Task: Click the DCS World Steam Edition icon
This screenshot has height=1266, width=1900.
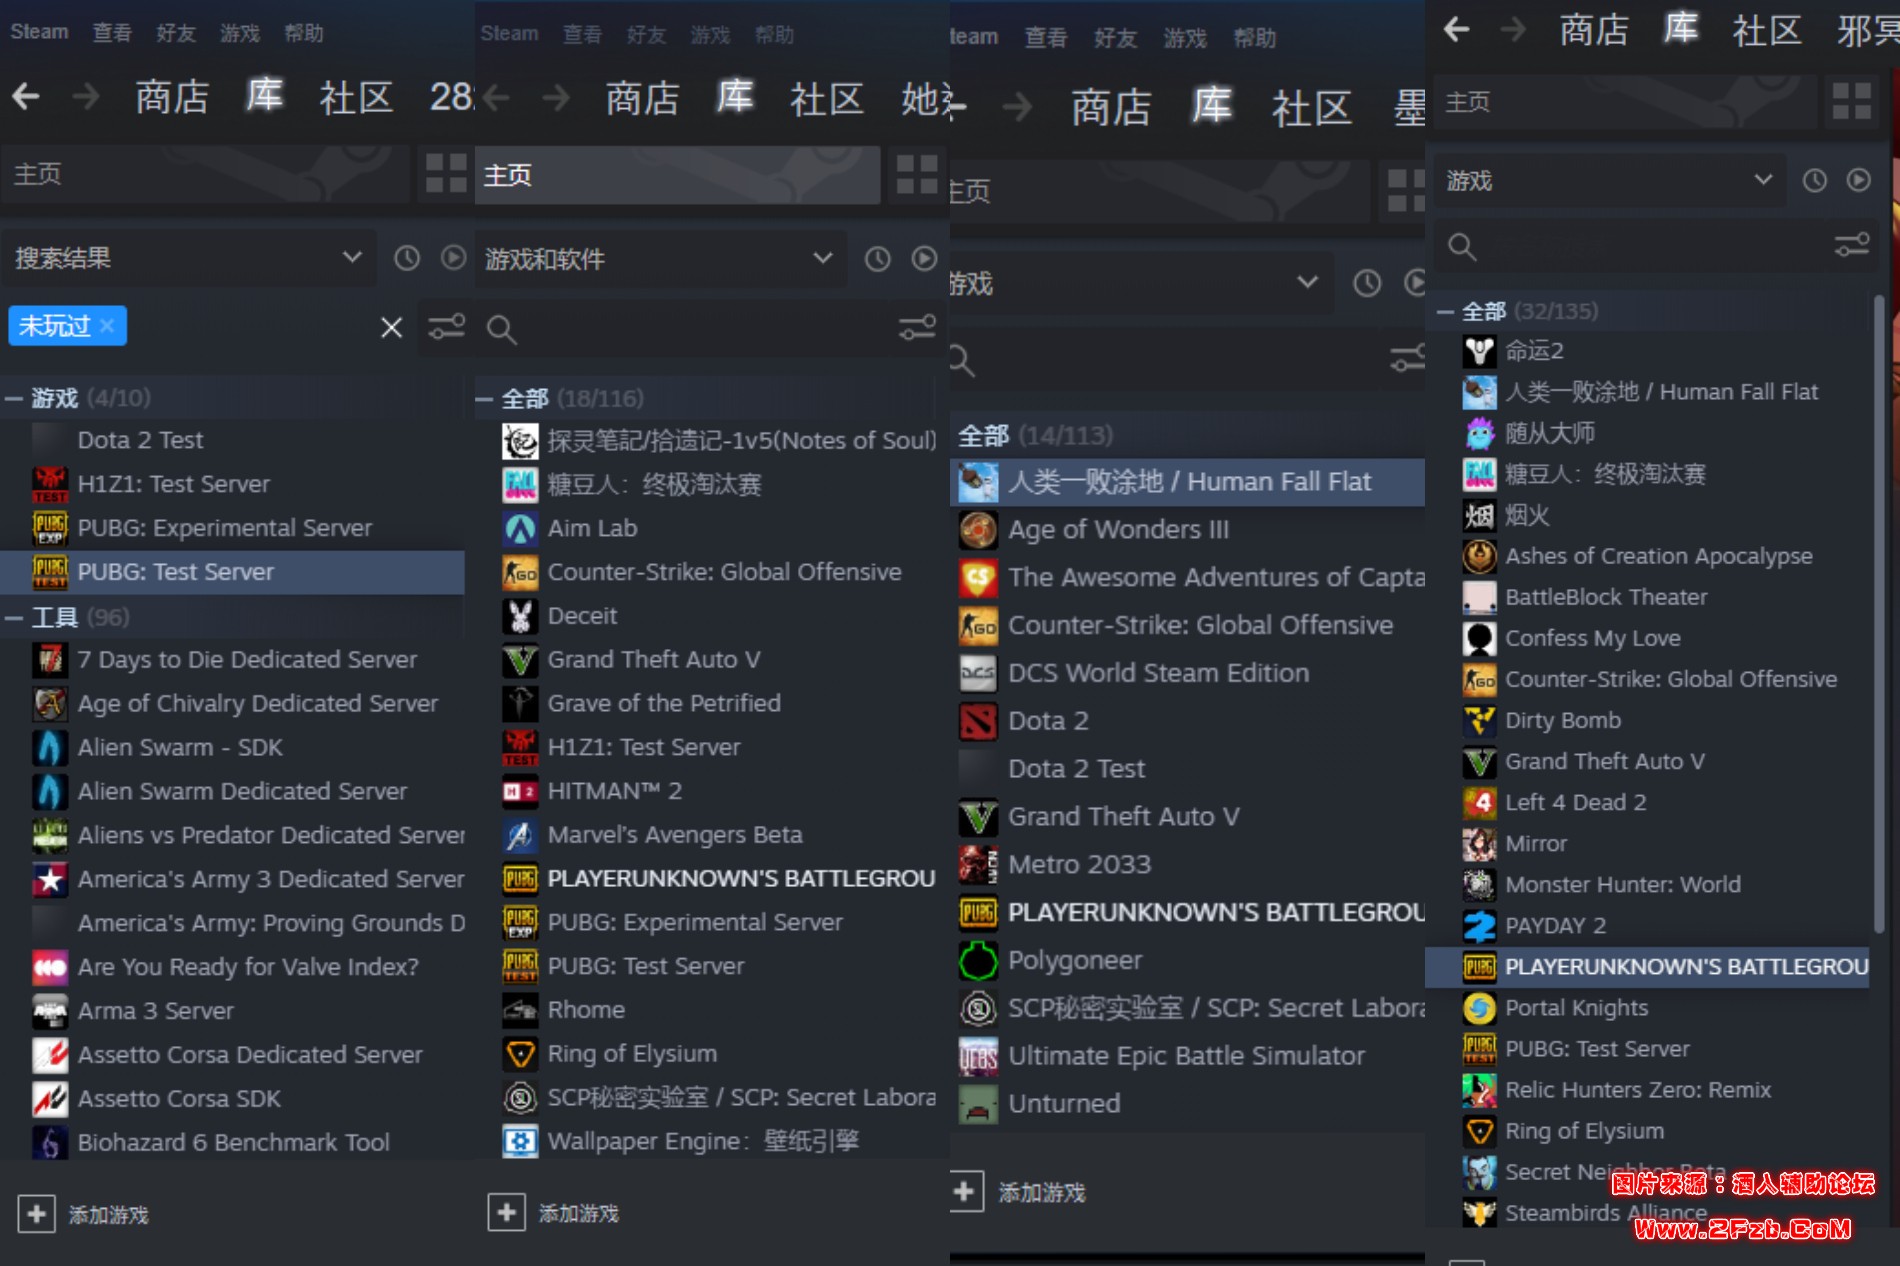Action: click(978, 673)
